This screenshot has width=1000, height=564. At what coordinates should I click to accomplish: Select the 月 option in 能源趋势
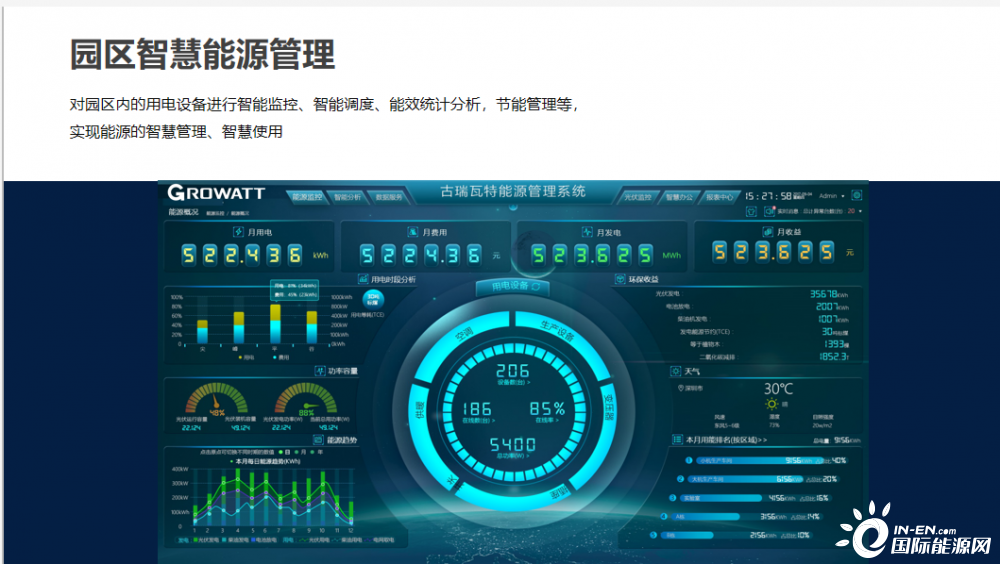pyautogui.click(x=300, y=452)
